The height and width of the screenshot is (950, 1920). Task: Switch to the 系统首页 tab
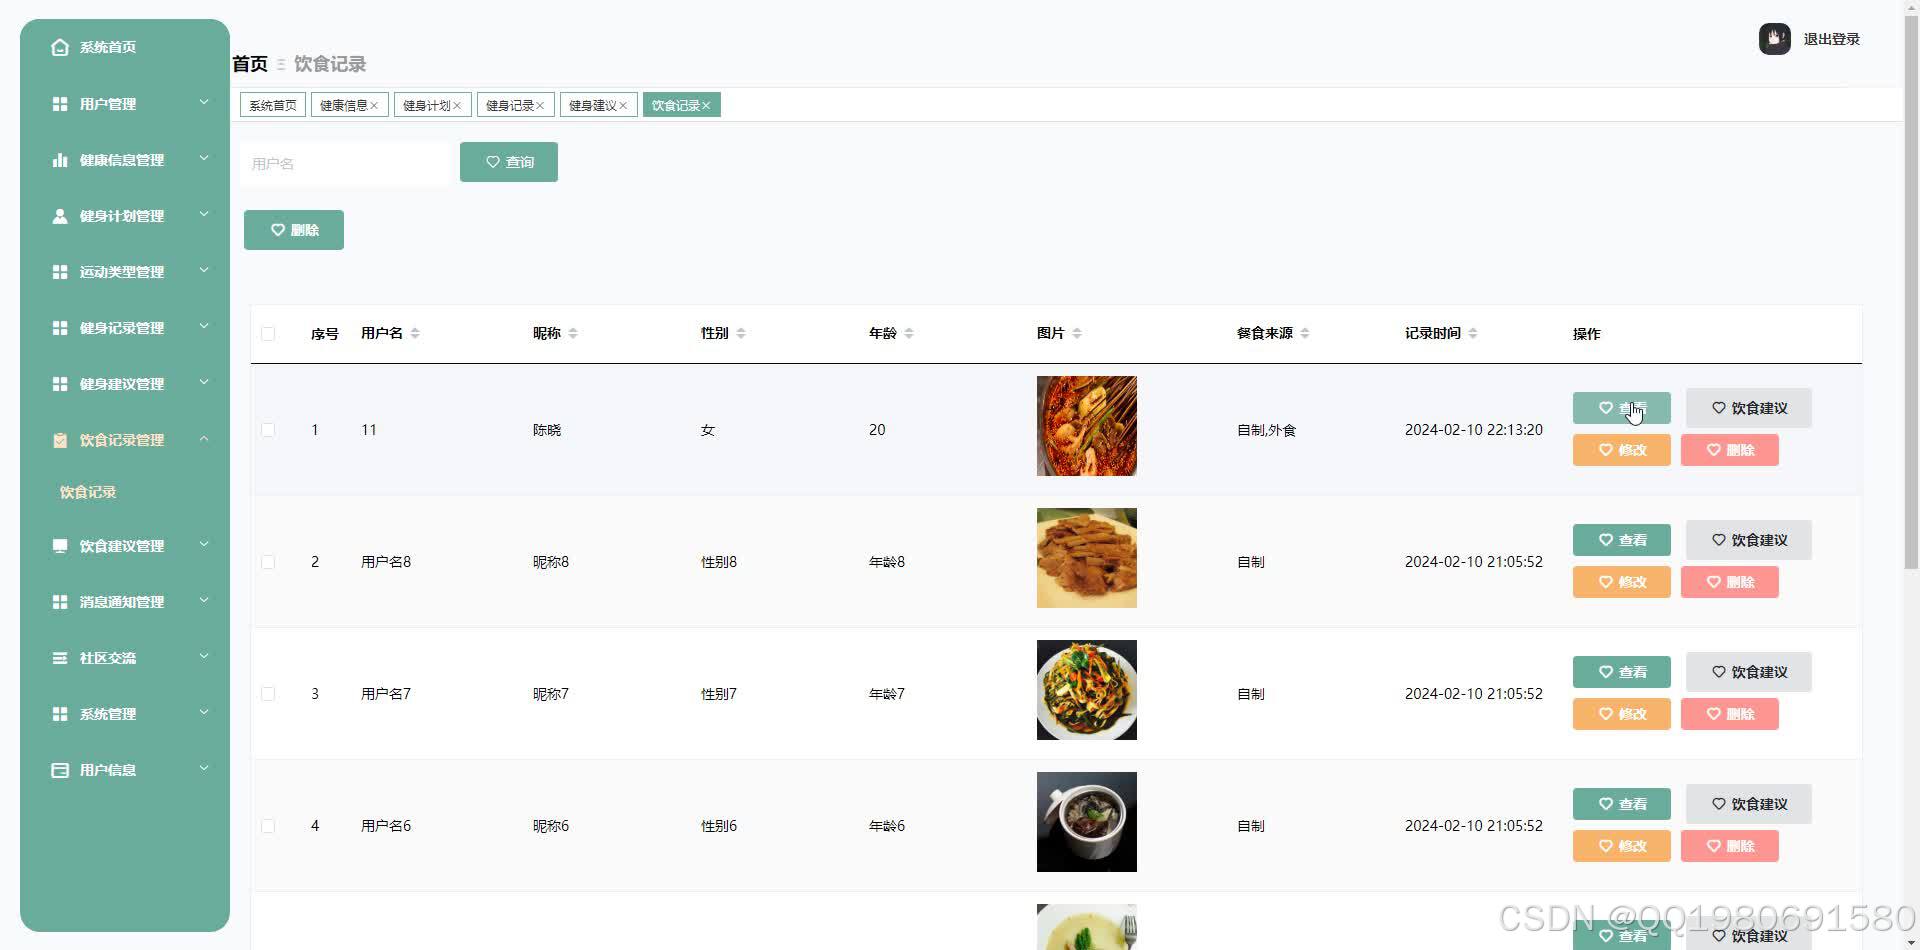point(273,105)
